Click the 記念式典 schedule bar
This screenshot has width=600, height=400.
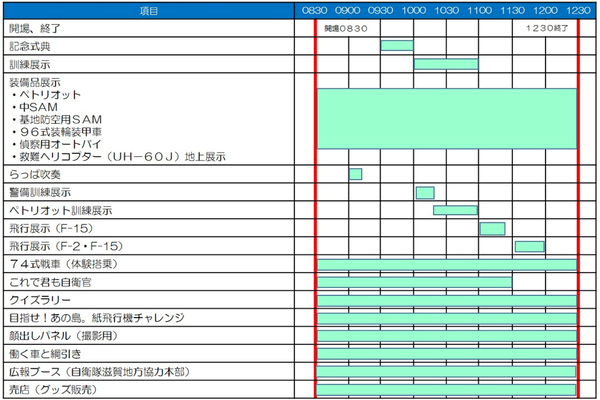click(397, 46)
